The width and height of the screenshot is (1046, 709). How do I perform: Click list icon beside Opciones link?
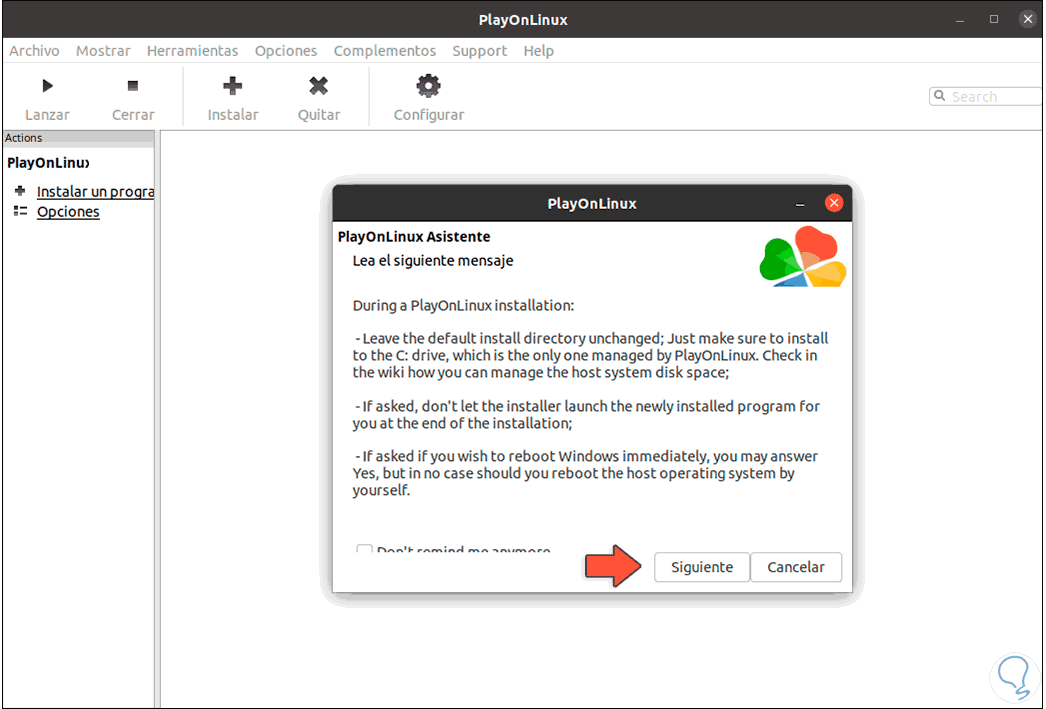coord(20,211)
